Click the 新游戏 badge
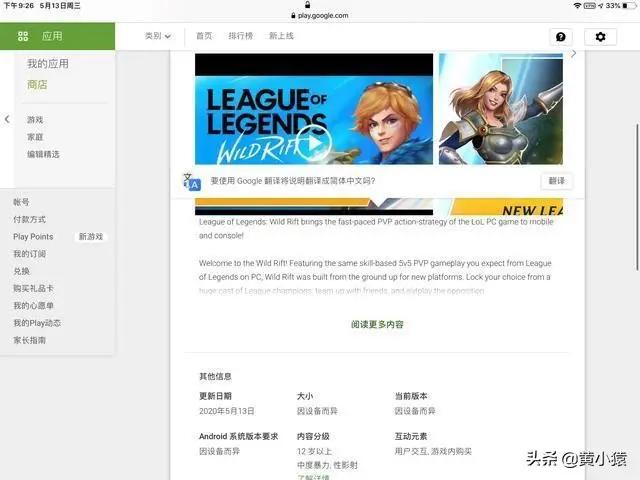The height and width of the screenshot is (480, 640). click(91, 237)
